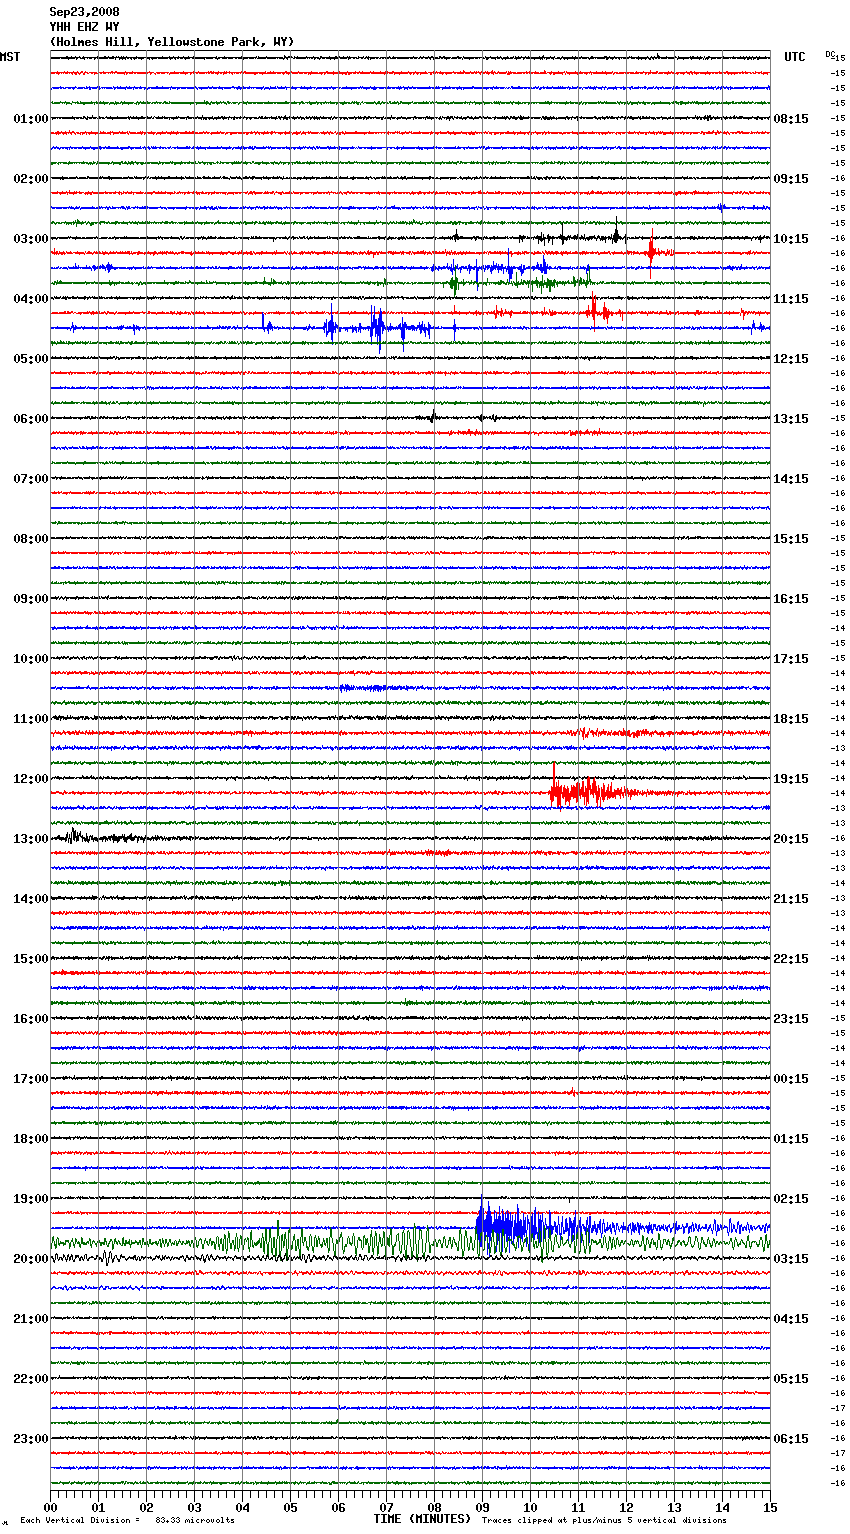
Task: Click the 04:00 MST time label
Action: [x=30, y=299]
